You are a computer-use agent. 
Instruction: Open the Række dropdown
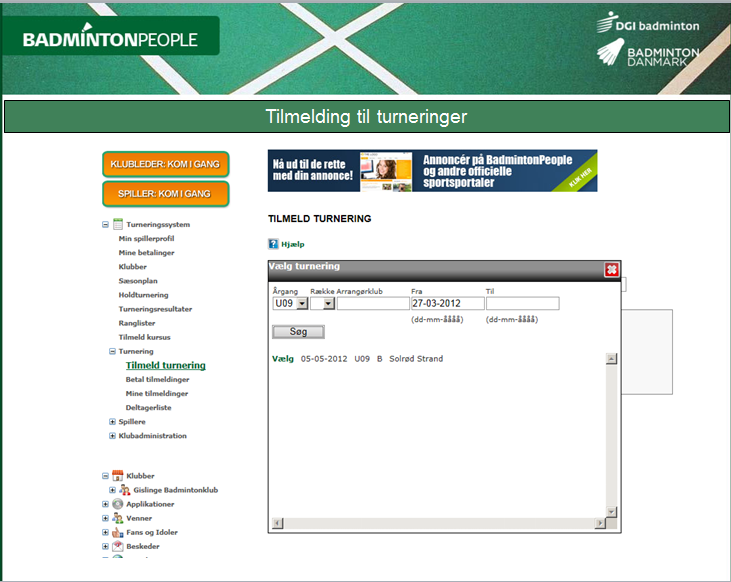[x=329, y=304]
